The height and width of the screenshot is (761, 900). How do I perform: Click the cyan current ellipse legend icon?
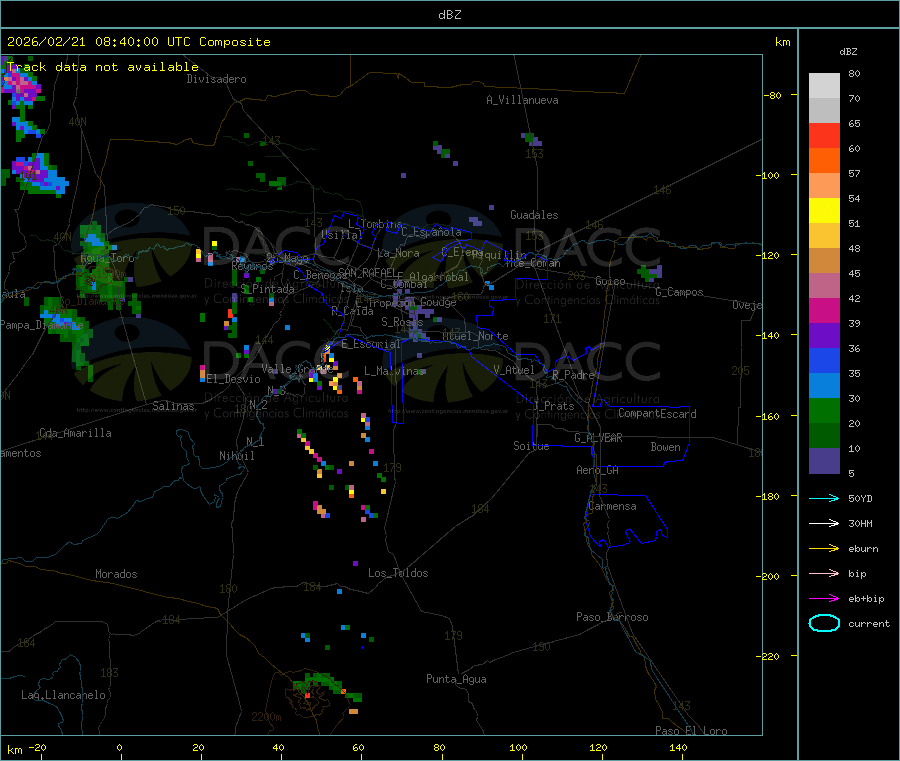tap(824, 623)
